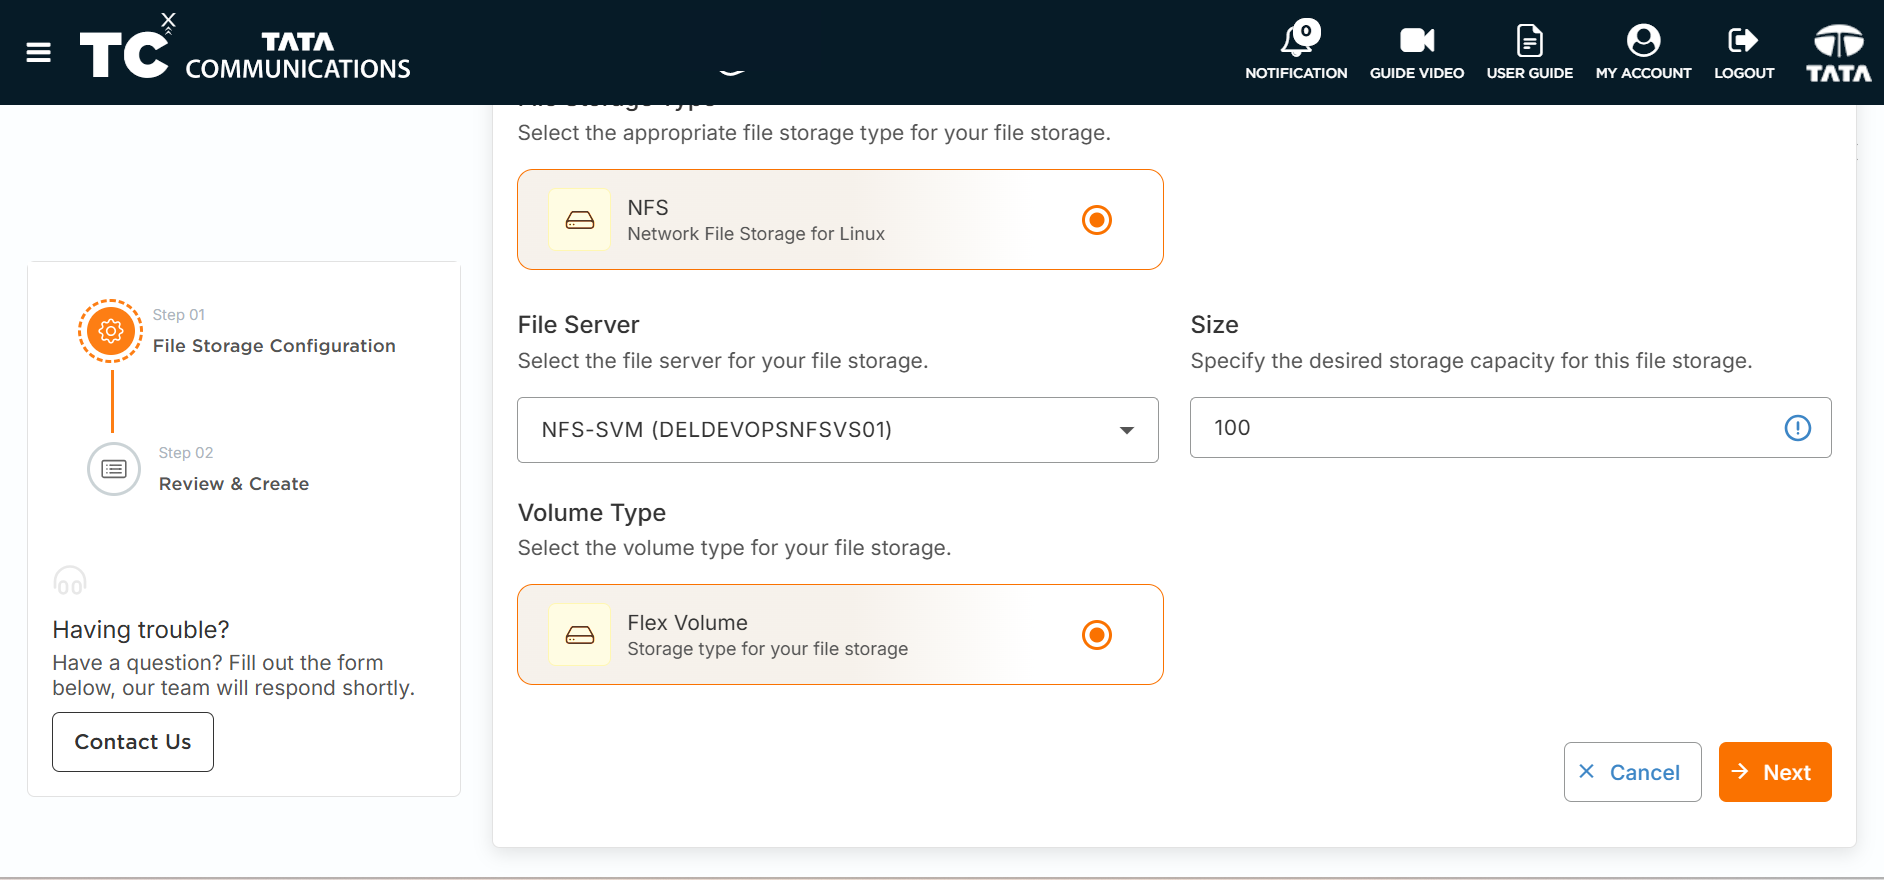Open the Notification bell icon
The image size is (1884, 880).
(x=1299, y=38)
